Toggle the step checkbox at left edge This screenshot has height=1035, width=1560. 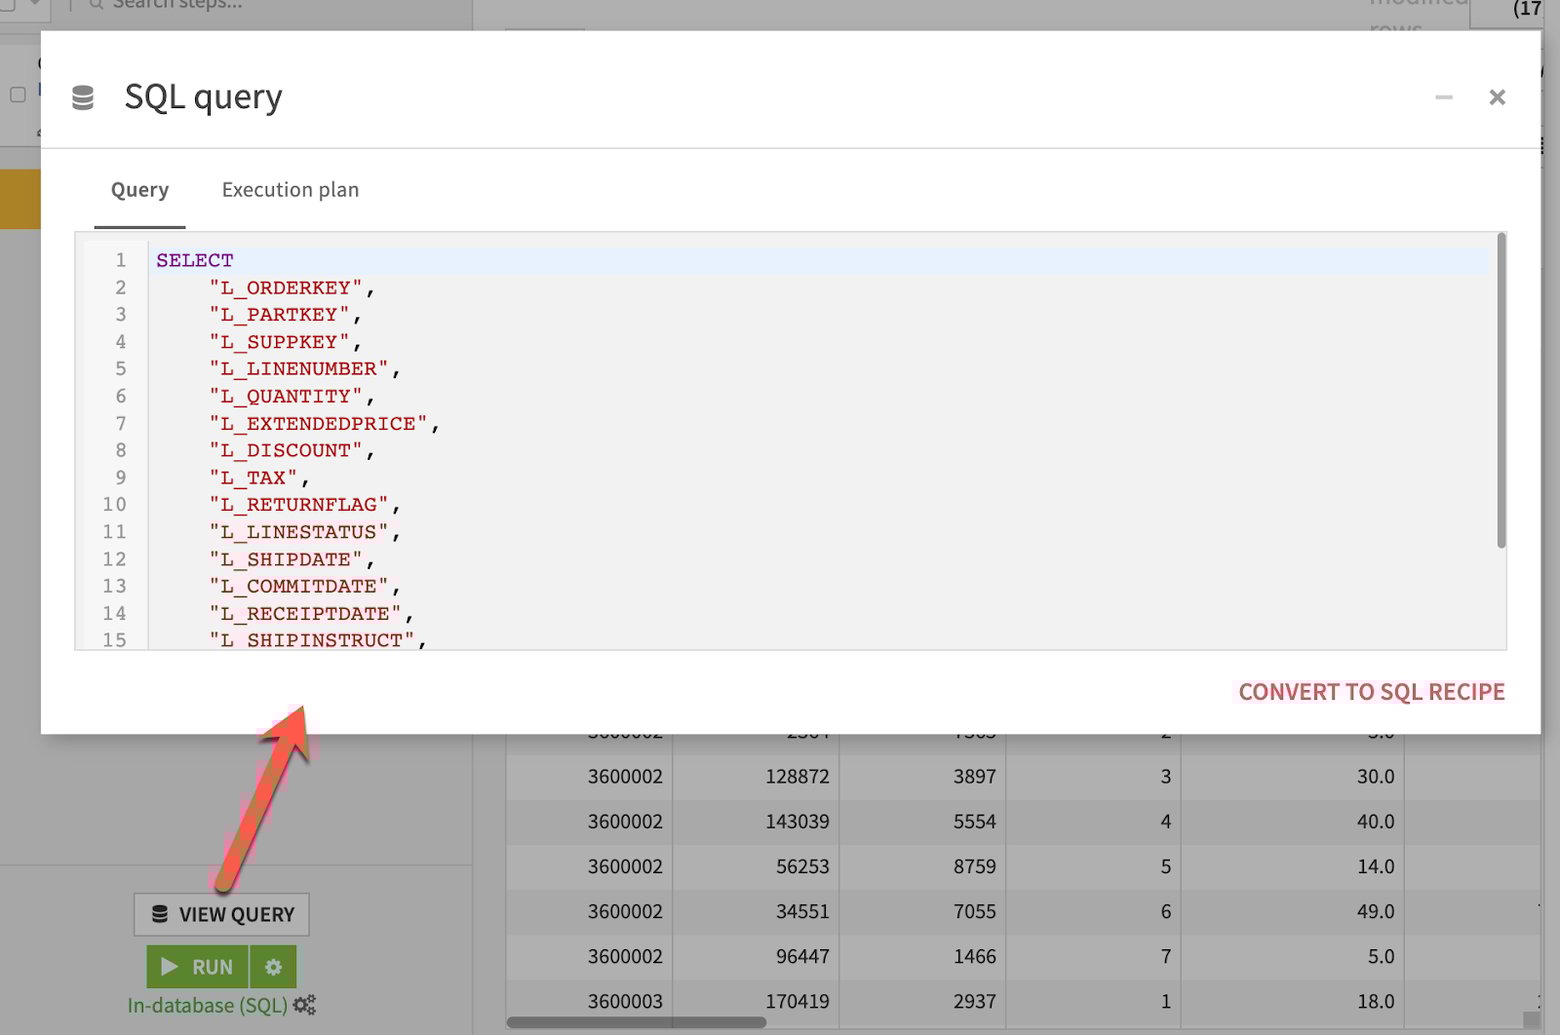coord(18,95)
